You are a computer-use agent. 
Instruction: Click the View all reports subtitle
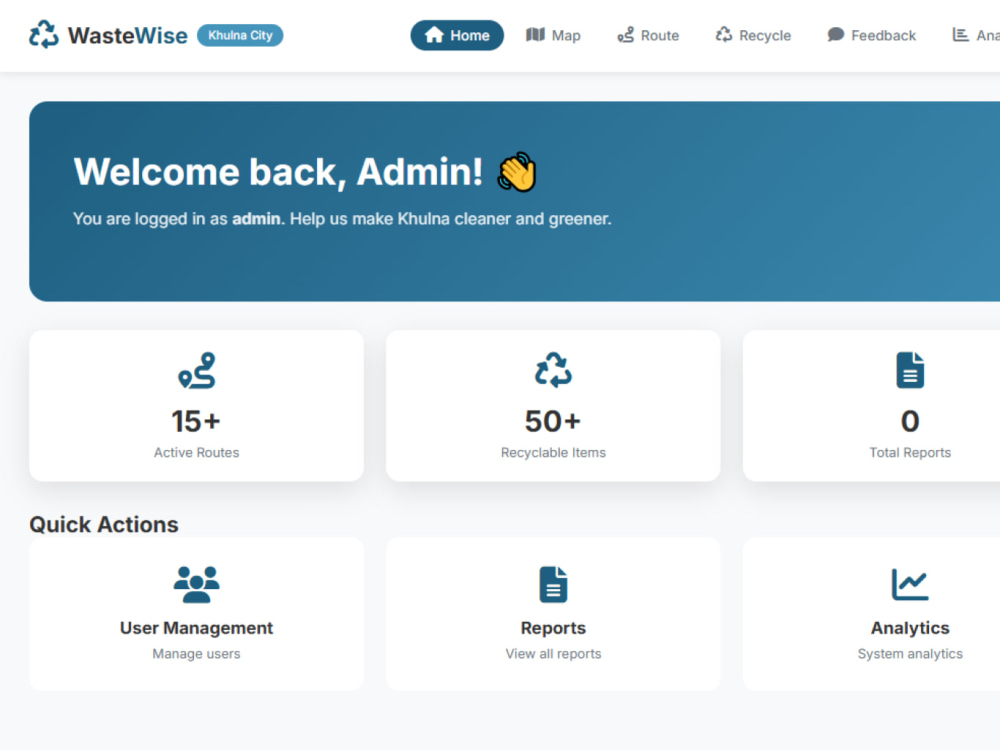coord(553,654)
